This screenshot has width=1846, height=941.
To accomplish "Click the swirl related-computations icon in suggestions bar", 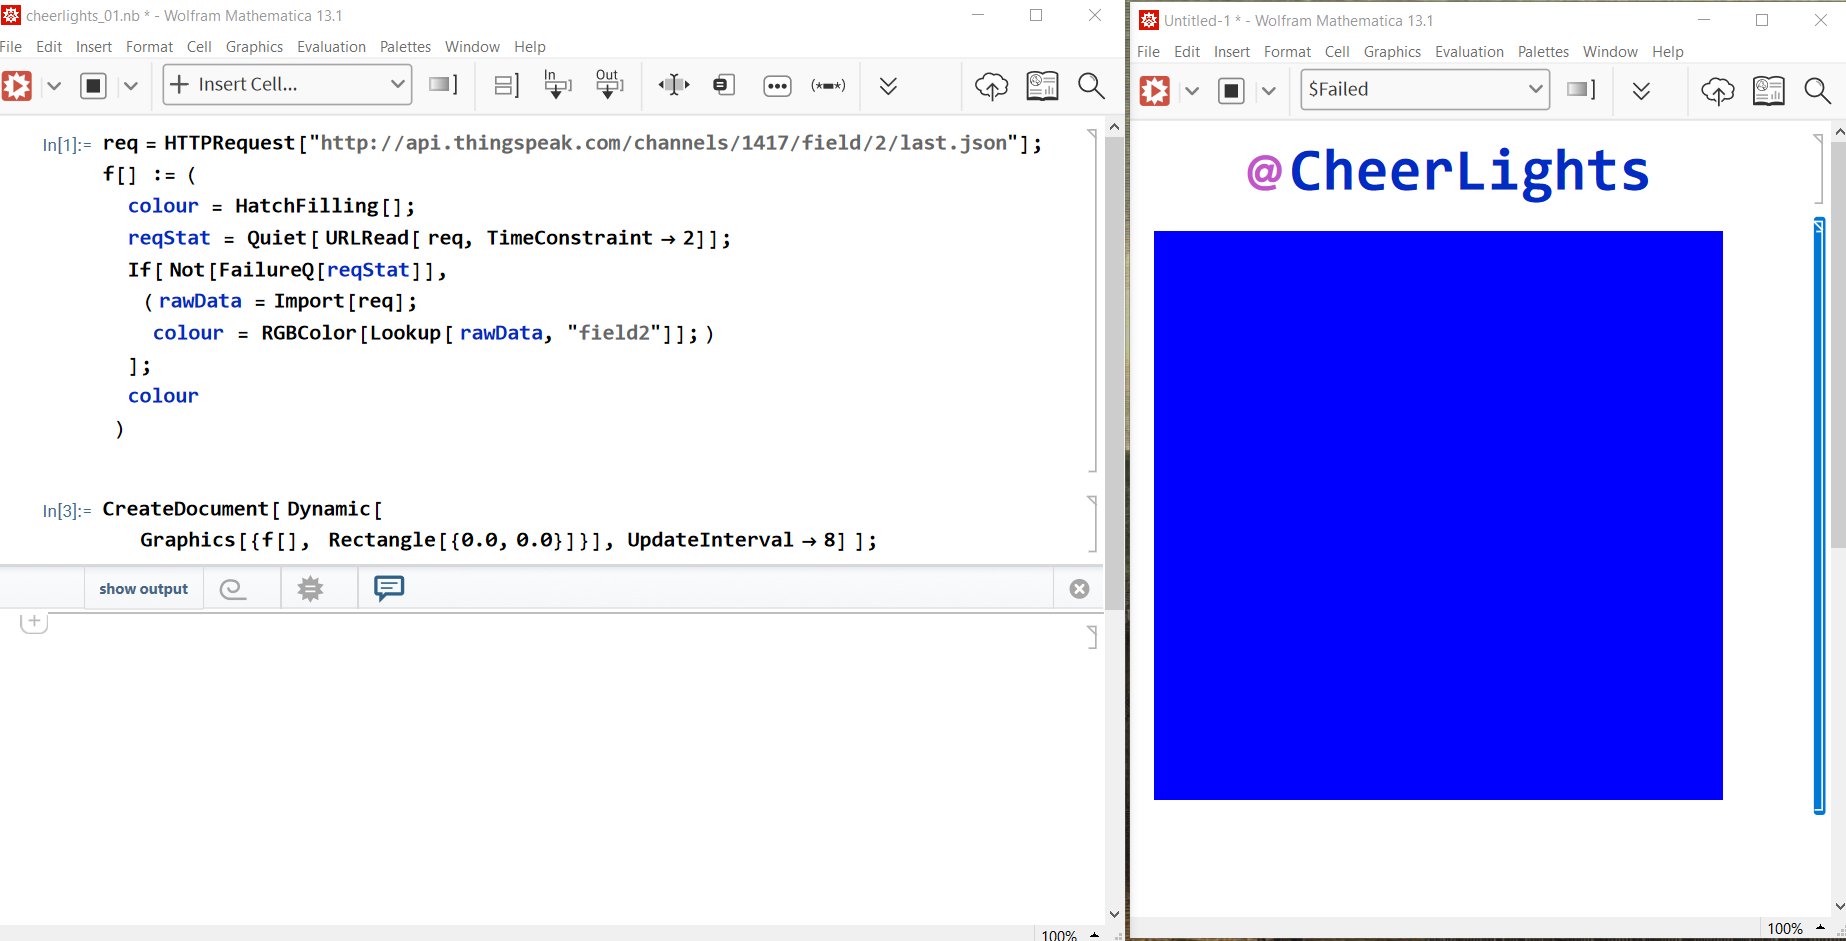I will point(233,589).
